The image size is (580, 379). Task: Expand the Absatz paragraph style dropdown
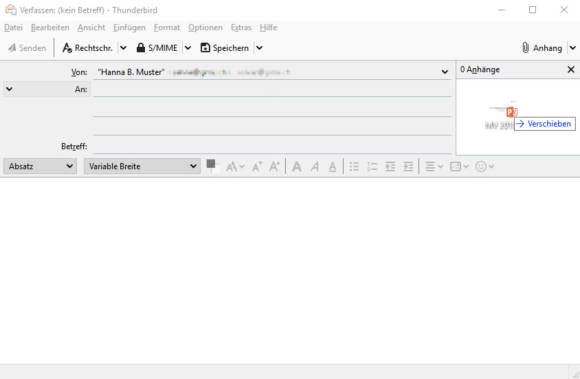(40, 166)
